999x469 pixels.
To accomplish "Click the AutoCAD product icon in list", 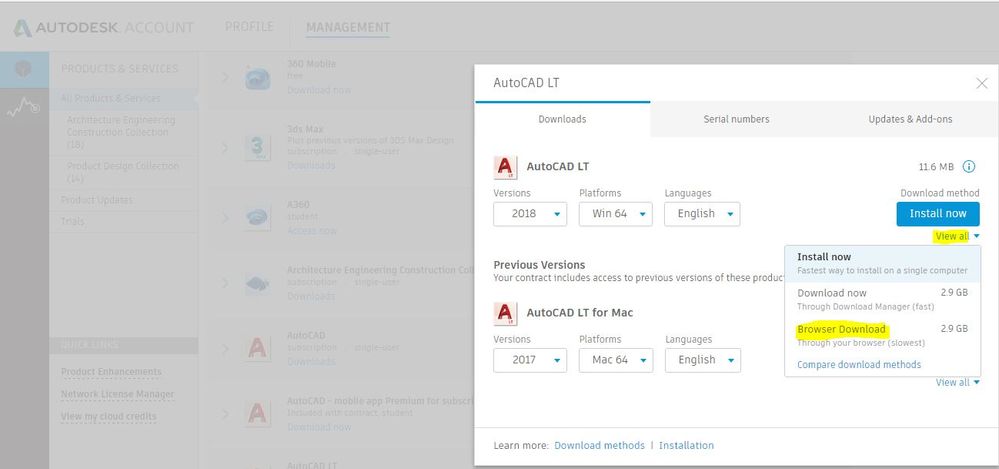I will [257, 349].
